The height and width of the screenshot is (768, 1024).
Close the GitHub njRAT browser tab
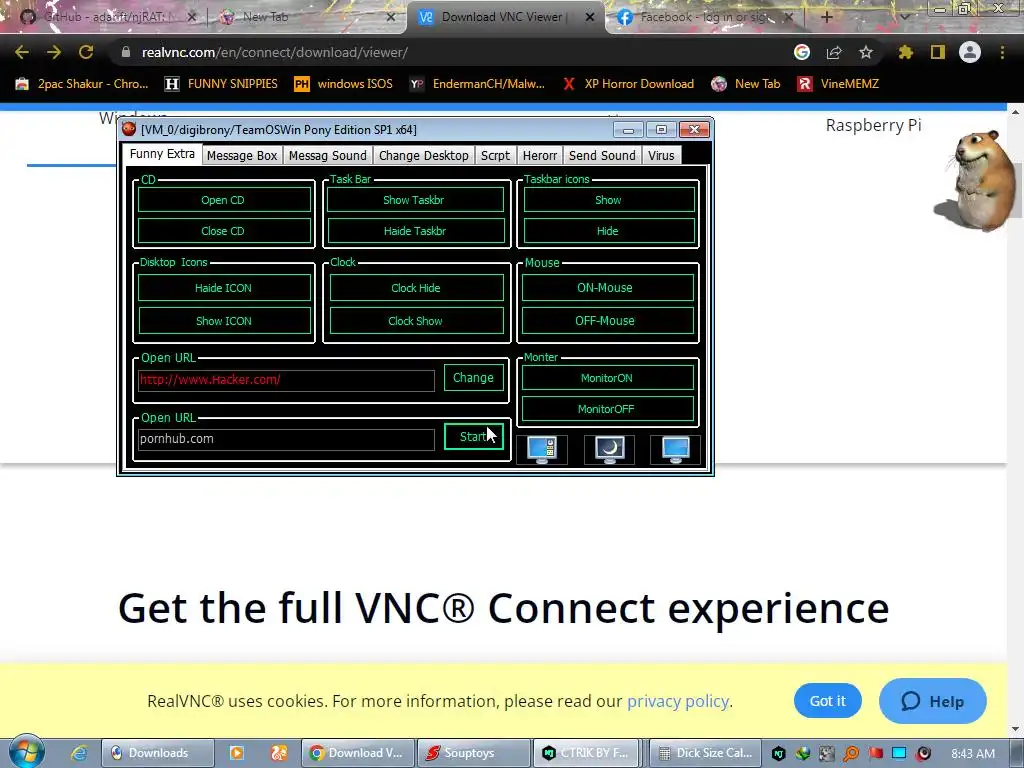[191, 18]
